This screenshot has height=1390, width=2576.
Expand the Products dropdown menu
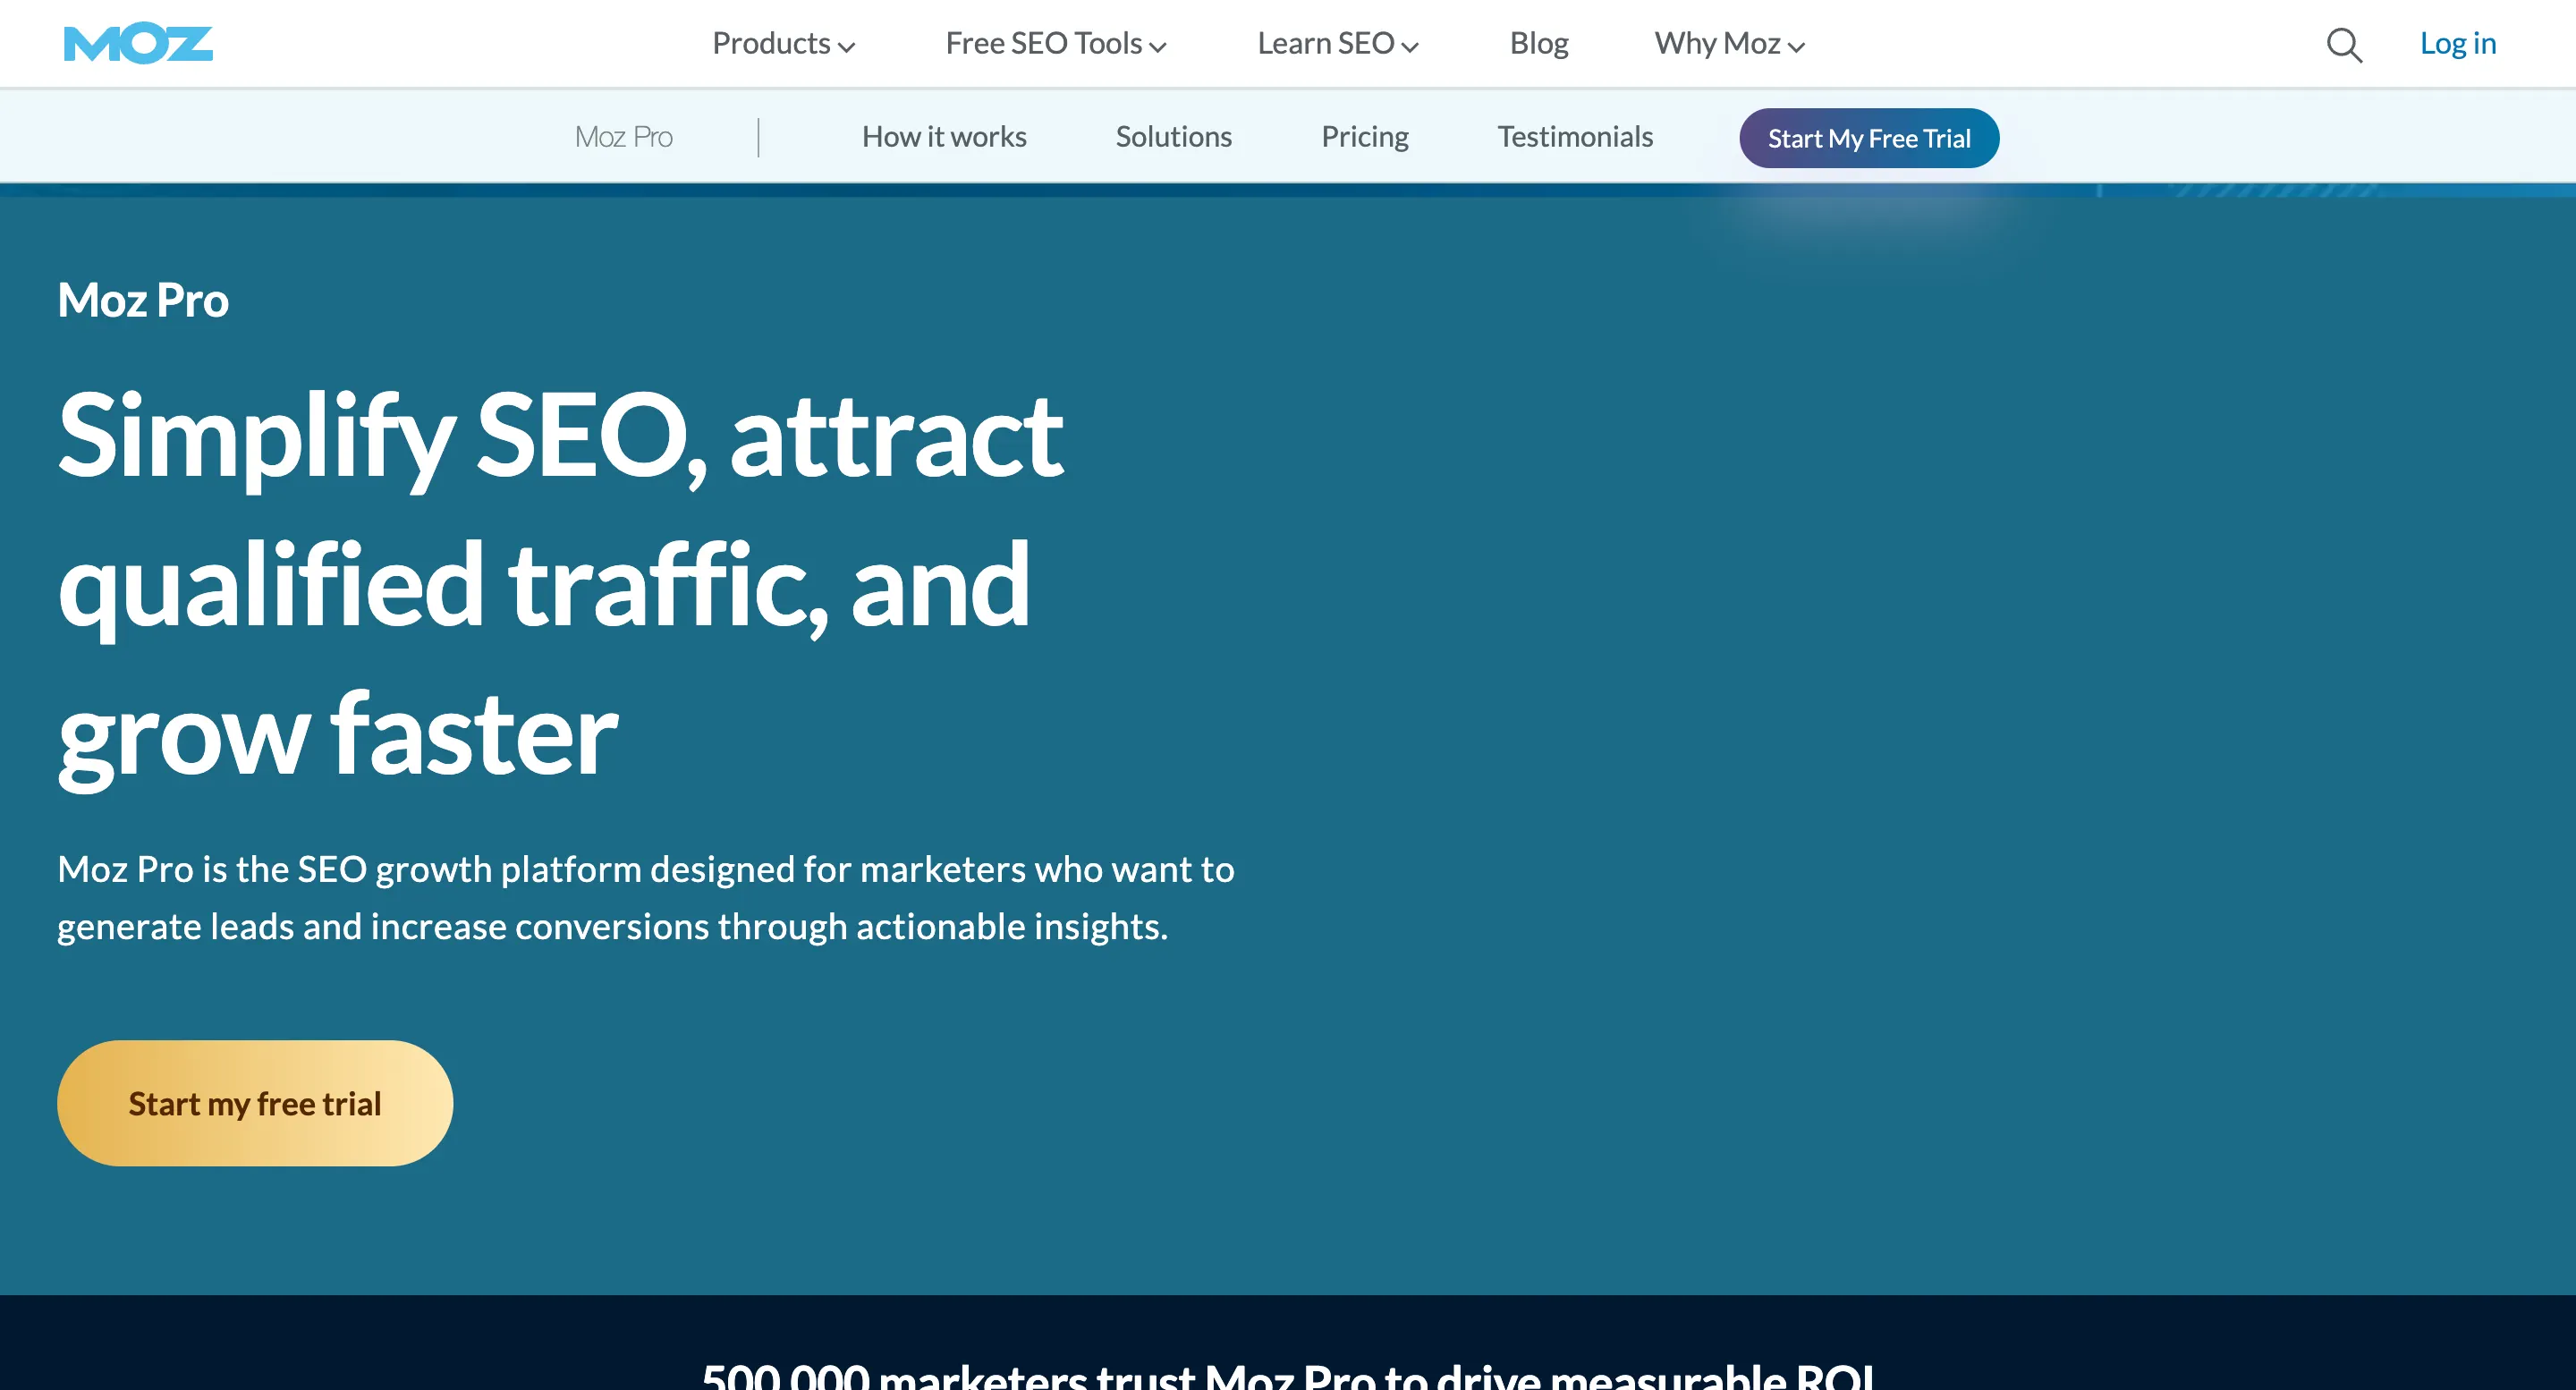pos(783,44)
